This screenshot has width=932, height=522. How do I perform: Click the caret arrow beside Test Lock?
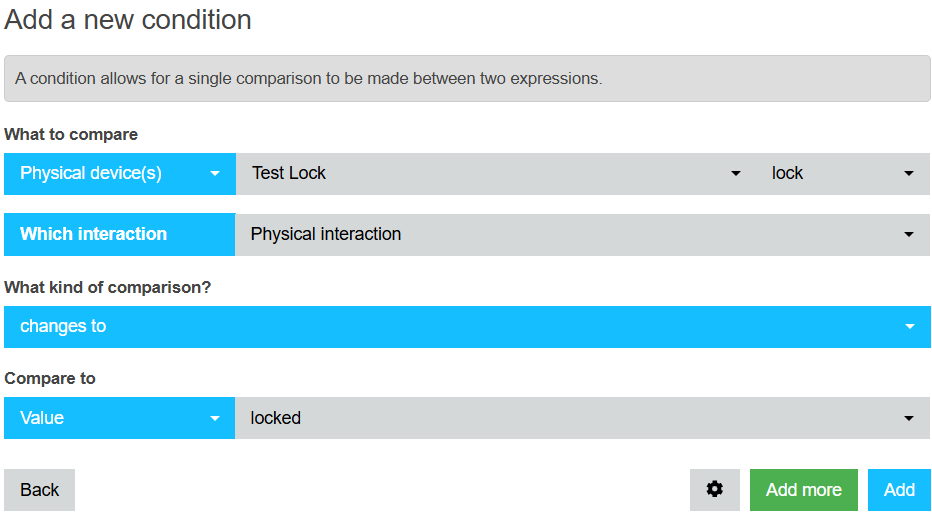(735, 174)
